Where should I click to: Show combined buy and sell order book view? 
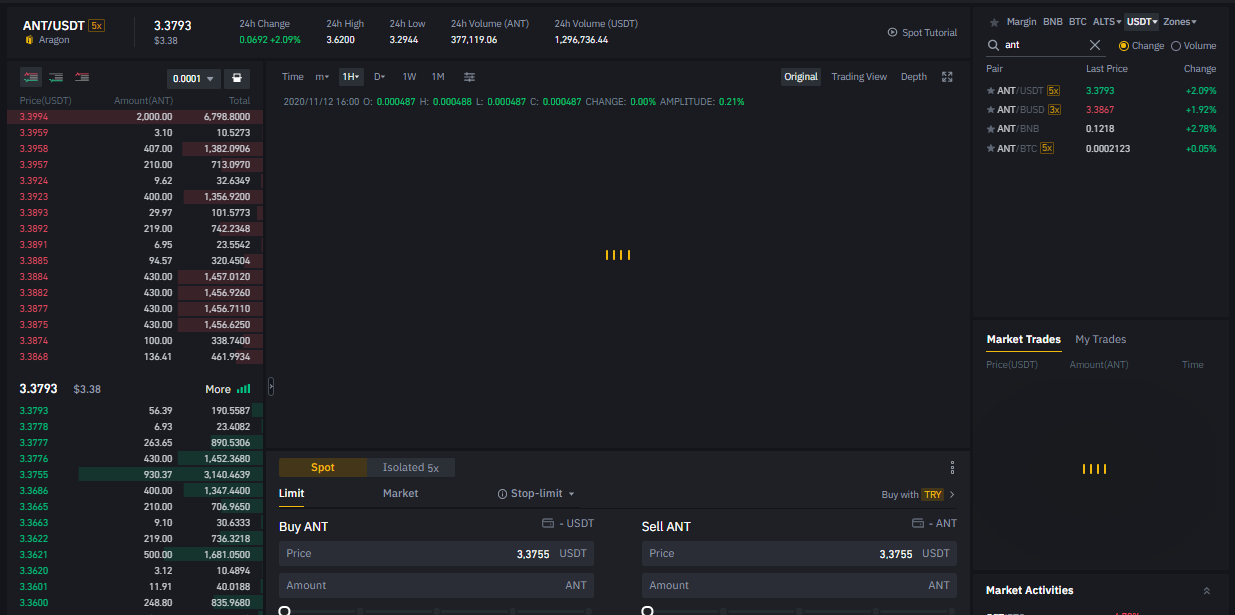pos(31,77)
